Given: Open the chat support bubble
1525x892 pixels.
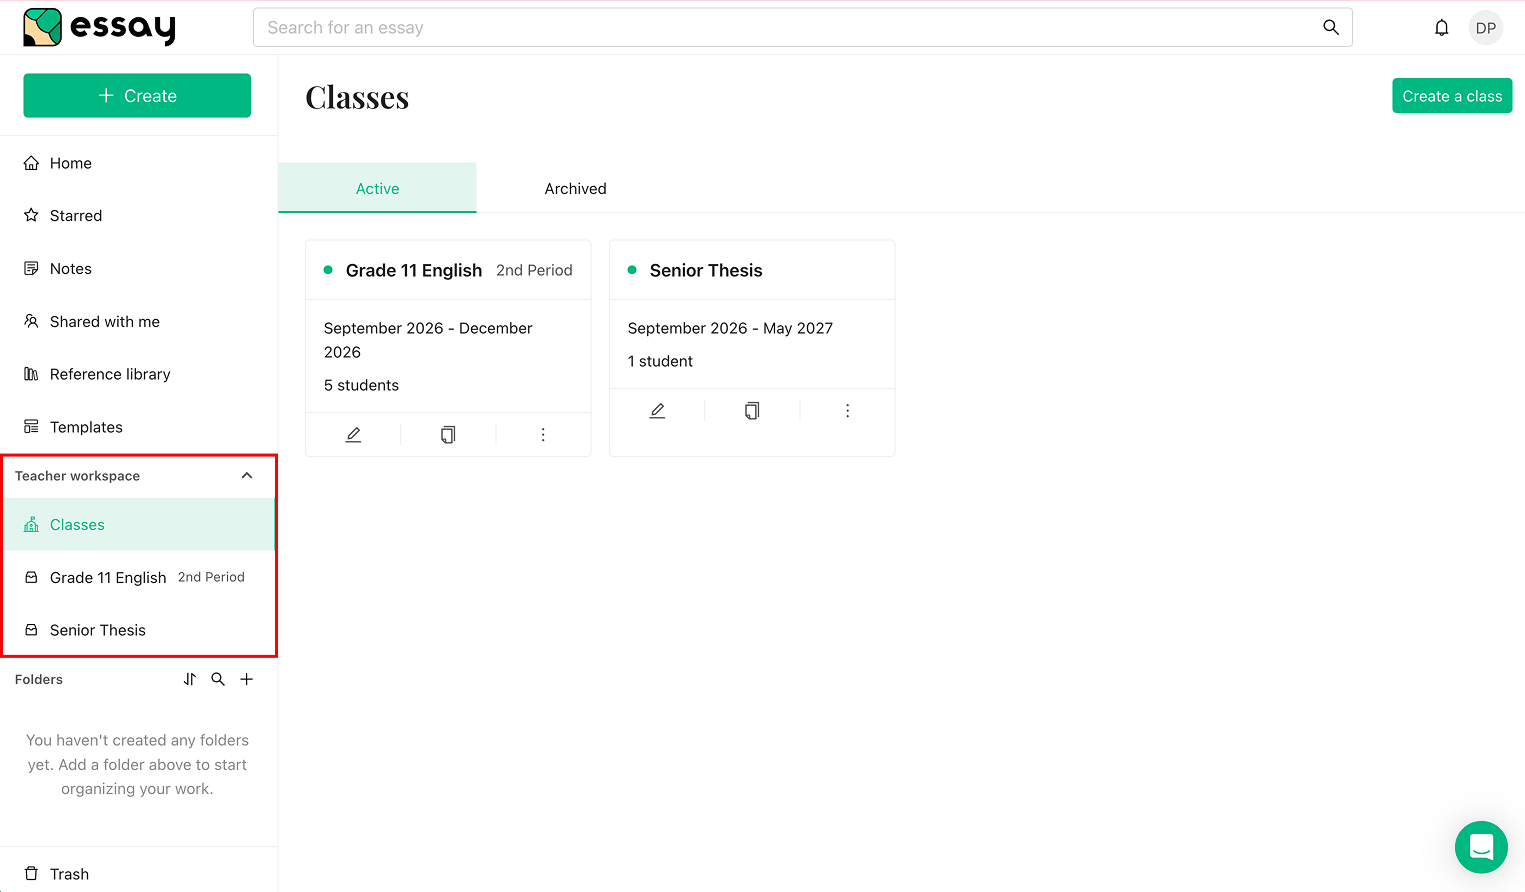Looking at the screenshot, I should 1481,847.
